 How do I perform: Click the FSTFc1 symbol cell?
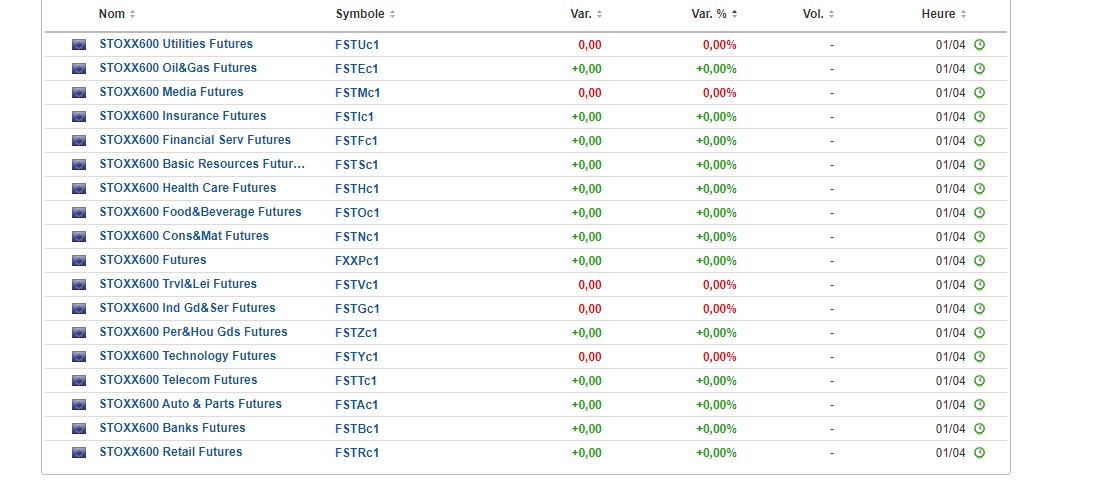click(357, 141)
